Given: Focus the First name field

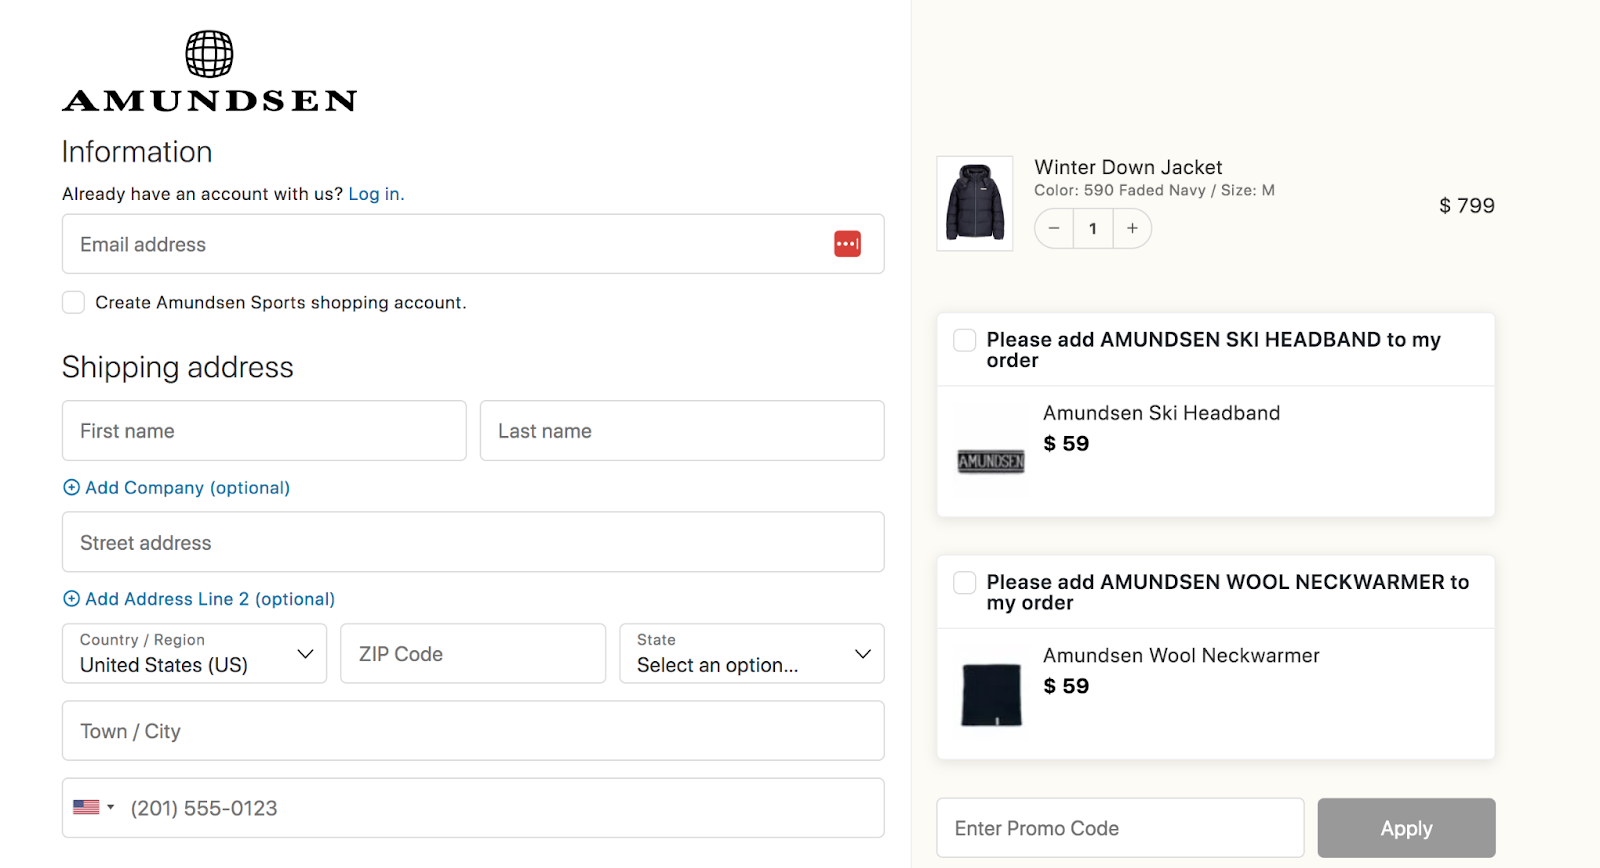Looking at the screenshot, I should (264, 431).
